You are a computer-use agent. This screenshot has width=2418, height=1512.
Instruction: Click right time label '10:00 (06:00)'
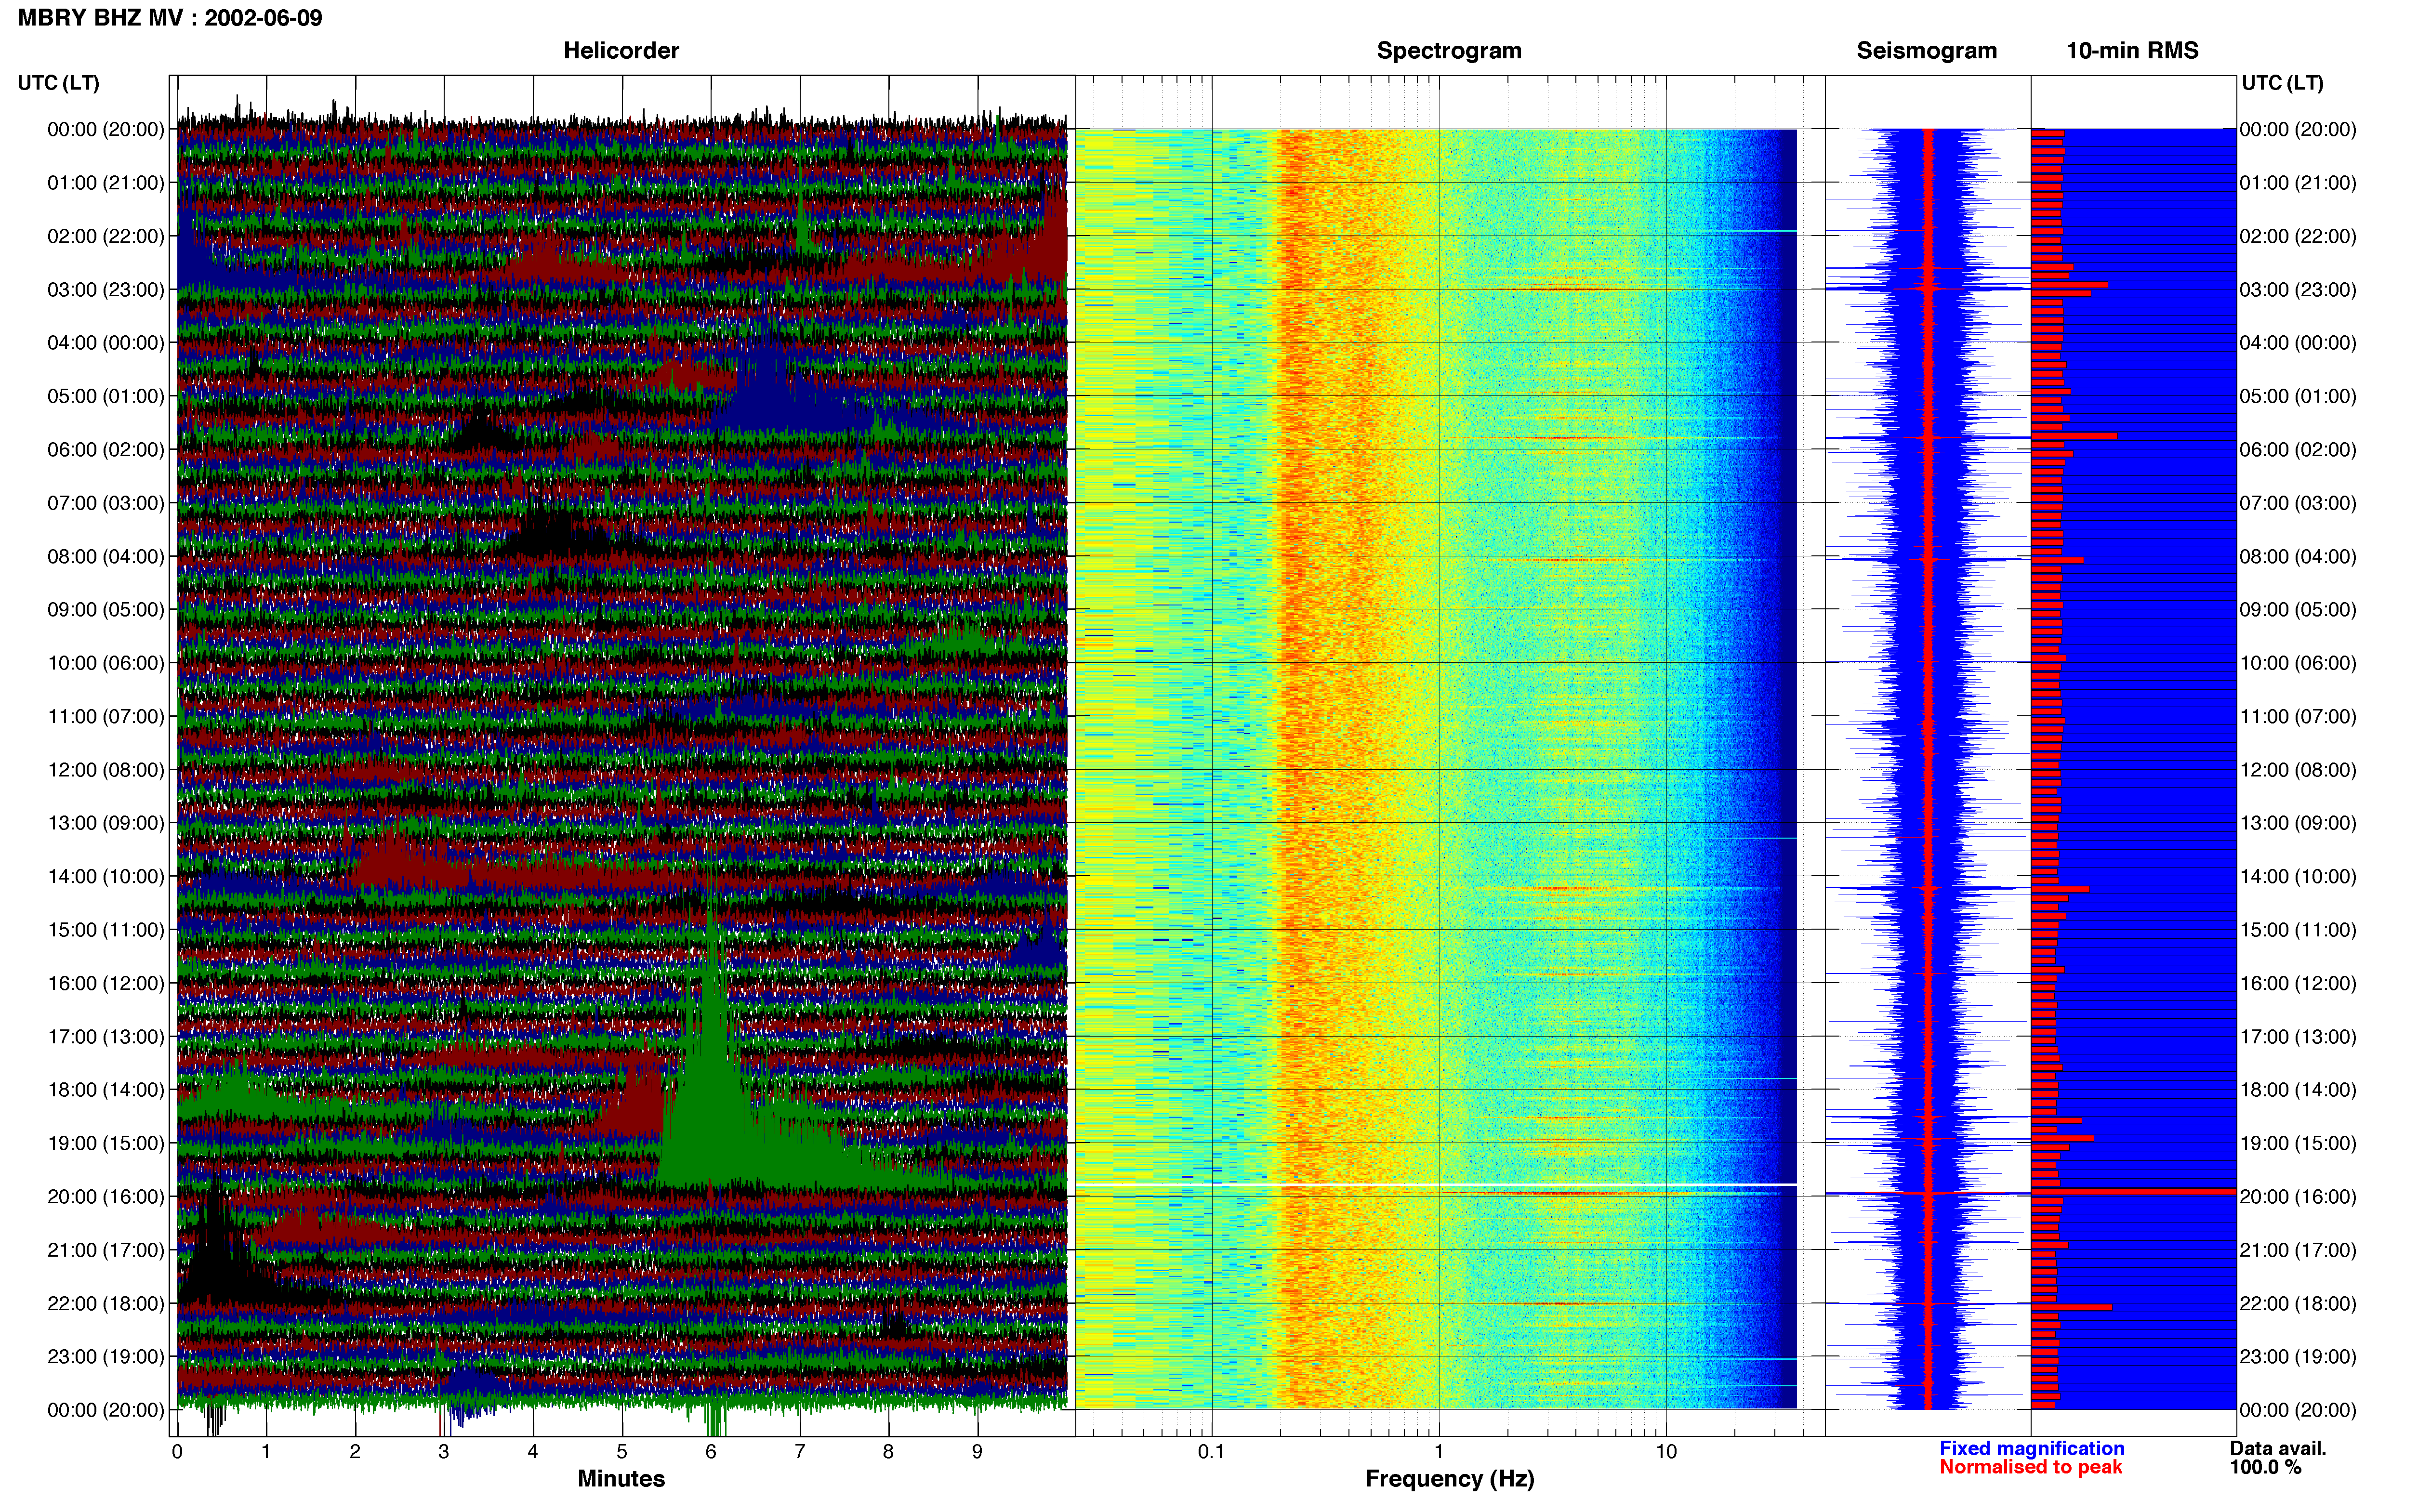(x=2298, y=662)
